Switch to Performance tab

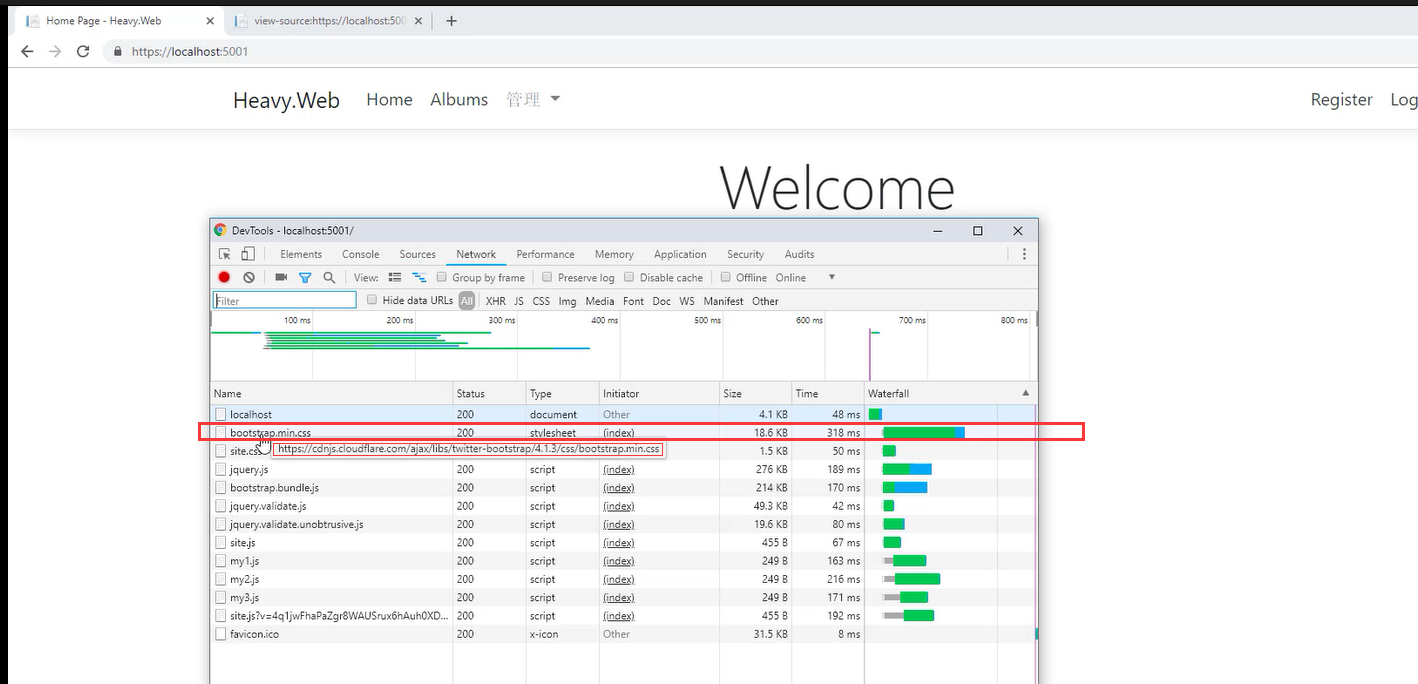(546, 254)
